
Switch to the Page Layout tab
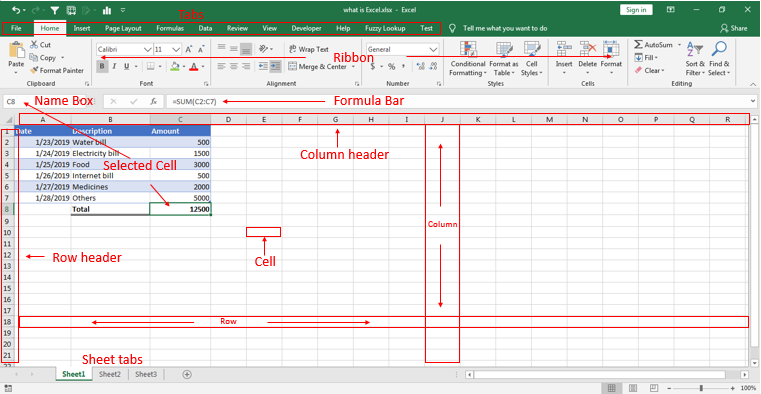(123, 28)
